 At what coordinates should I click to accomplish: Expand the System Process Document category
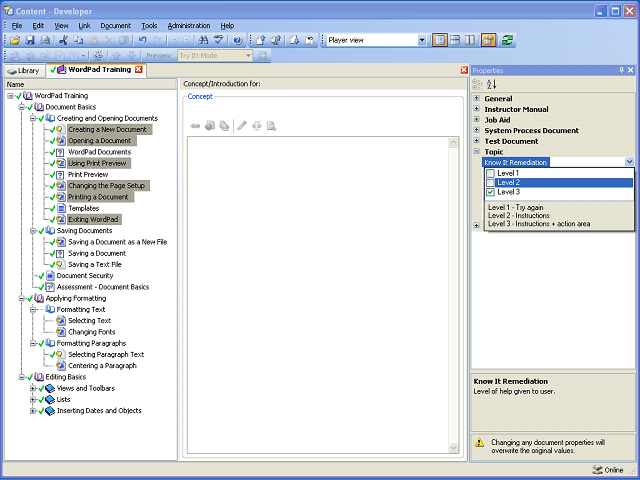[x=476, y=130]
